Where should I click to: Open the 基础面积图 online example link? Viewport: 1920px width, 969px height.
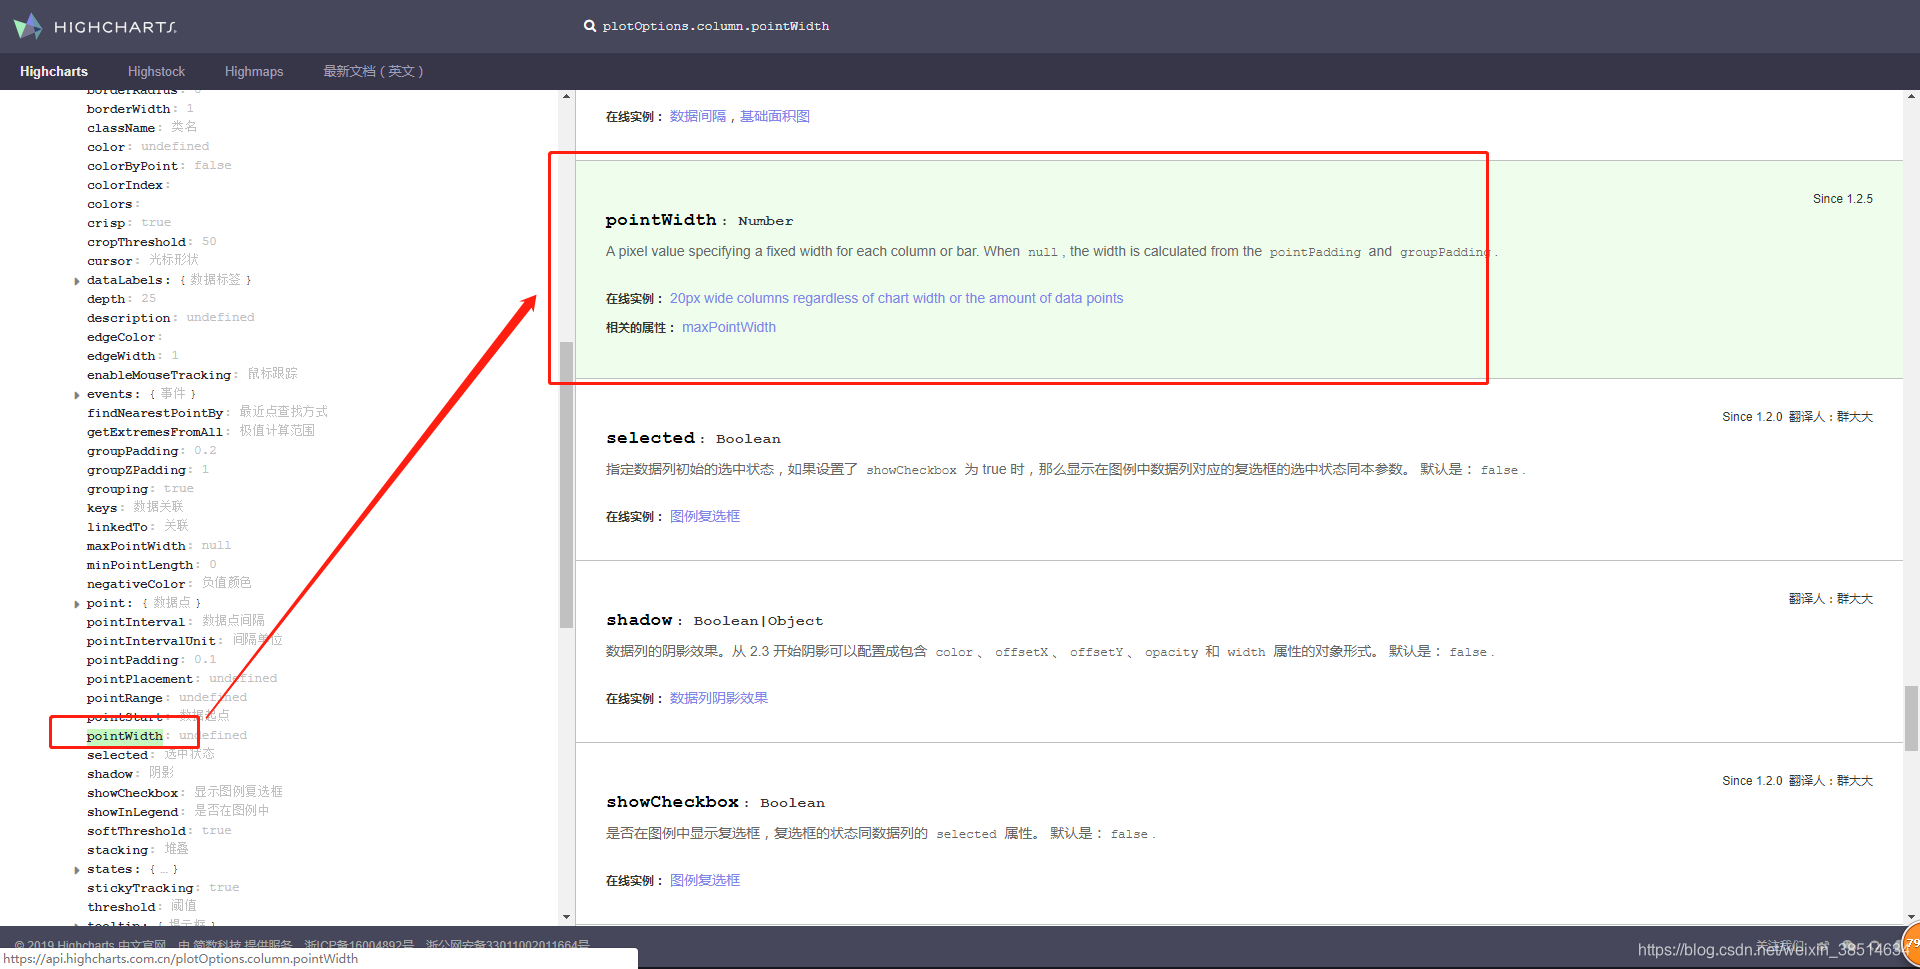point(775,116)
